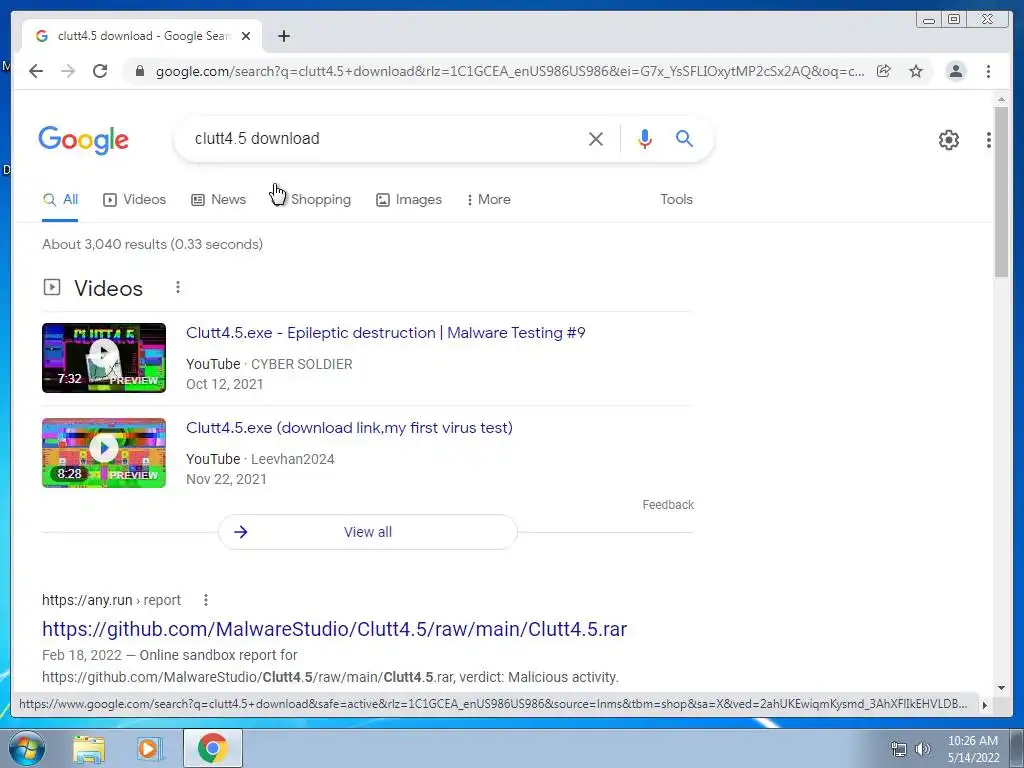This screenshot has width=1024, height=768.
Task: Play the 7:32 video thumbnail preview
Action: tap(104, 358)
